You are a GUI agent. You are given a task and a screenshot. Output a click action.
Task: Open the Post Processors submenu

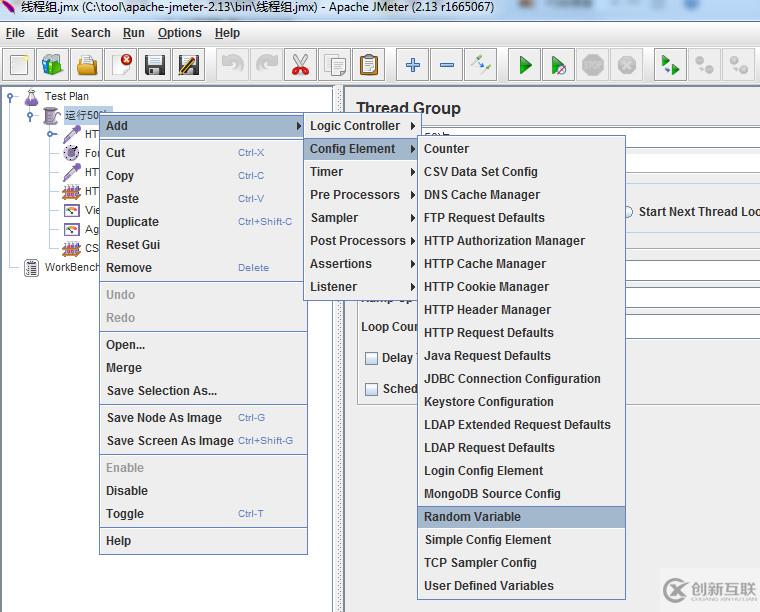pos(358,241)
